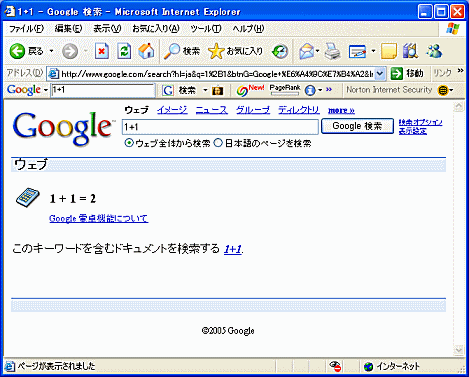
Task: Click the blue info icon in Google toolbar
Action: 310,90
